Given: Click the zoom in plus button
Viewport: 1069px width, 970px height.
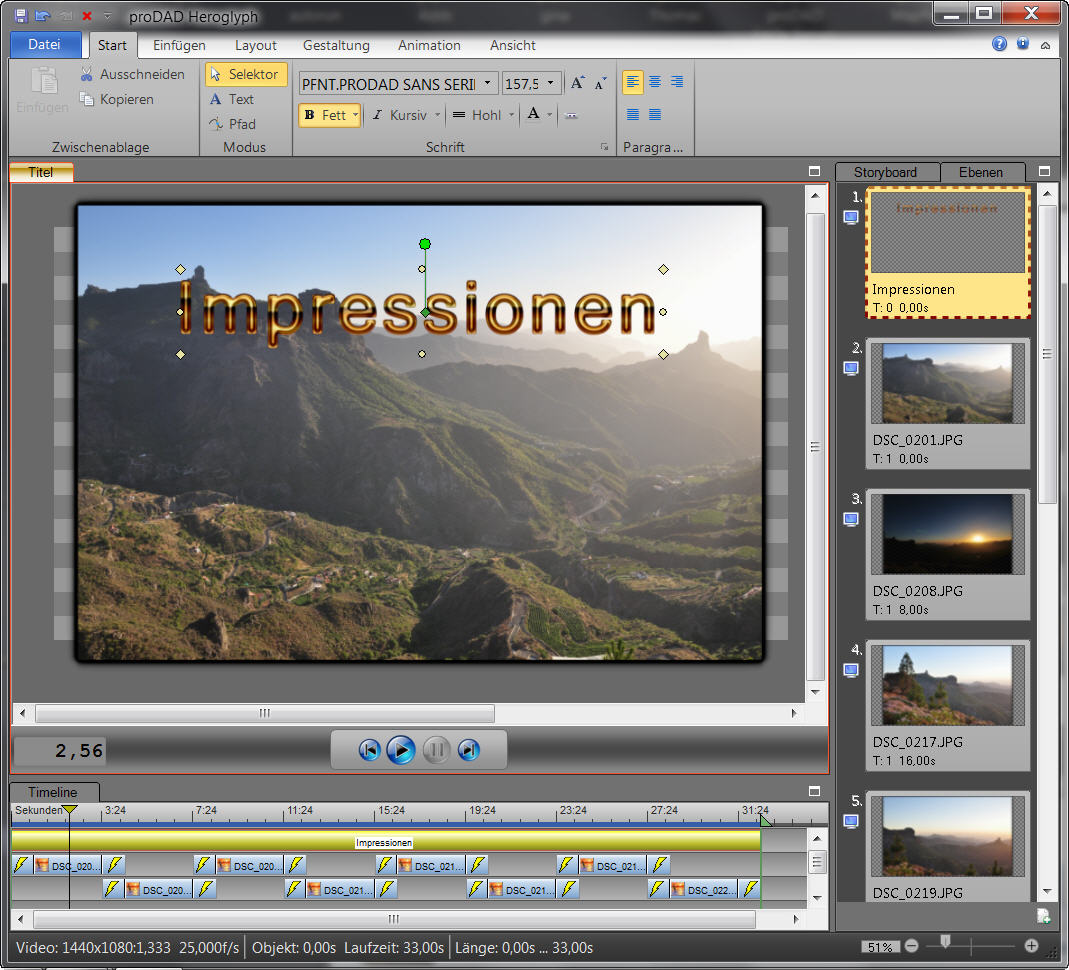Looking at the screenshot, I should point(1032,946).
